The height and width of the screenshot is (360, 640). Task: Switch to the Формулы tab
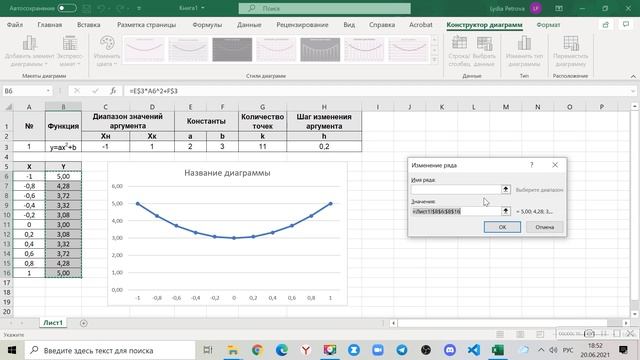[x=207, y=25]
